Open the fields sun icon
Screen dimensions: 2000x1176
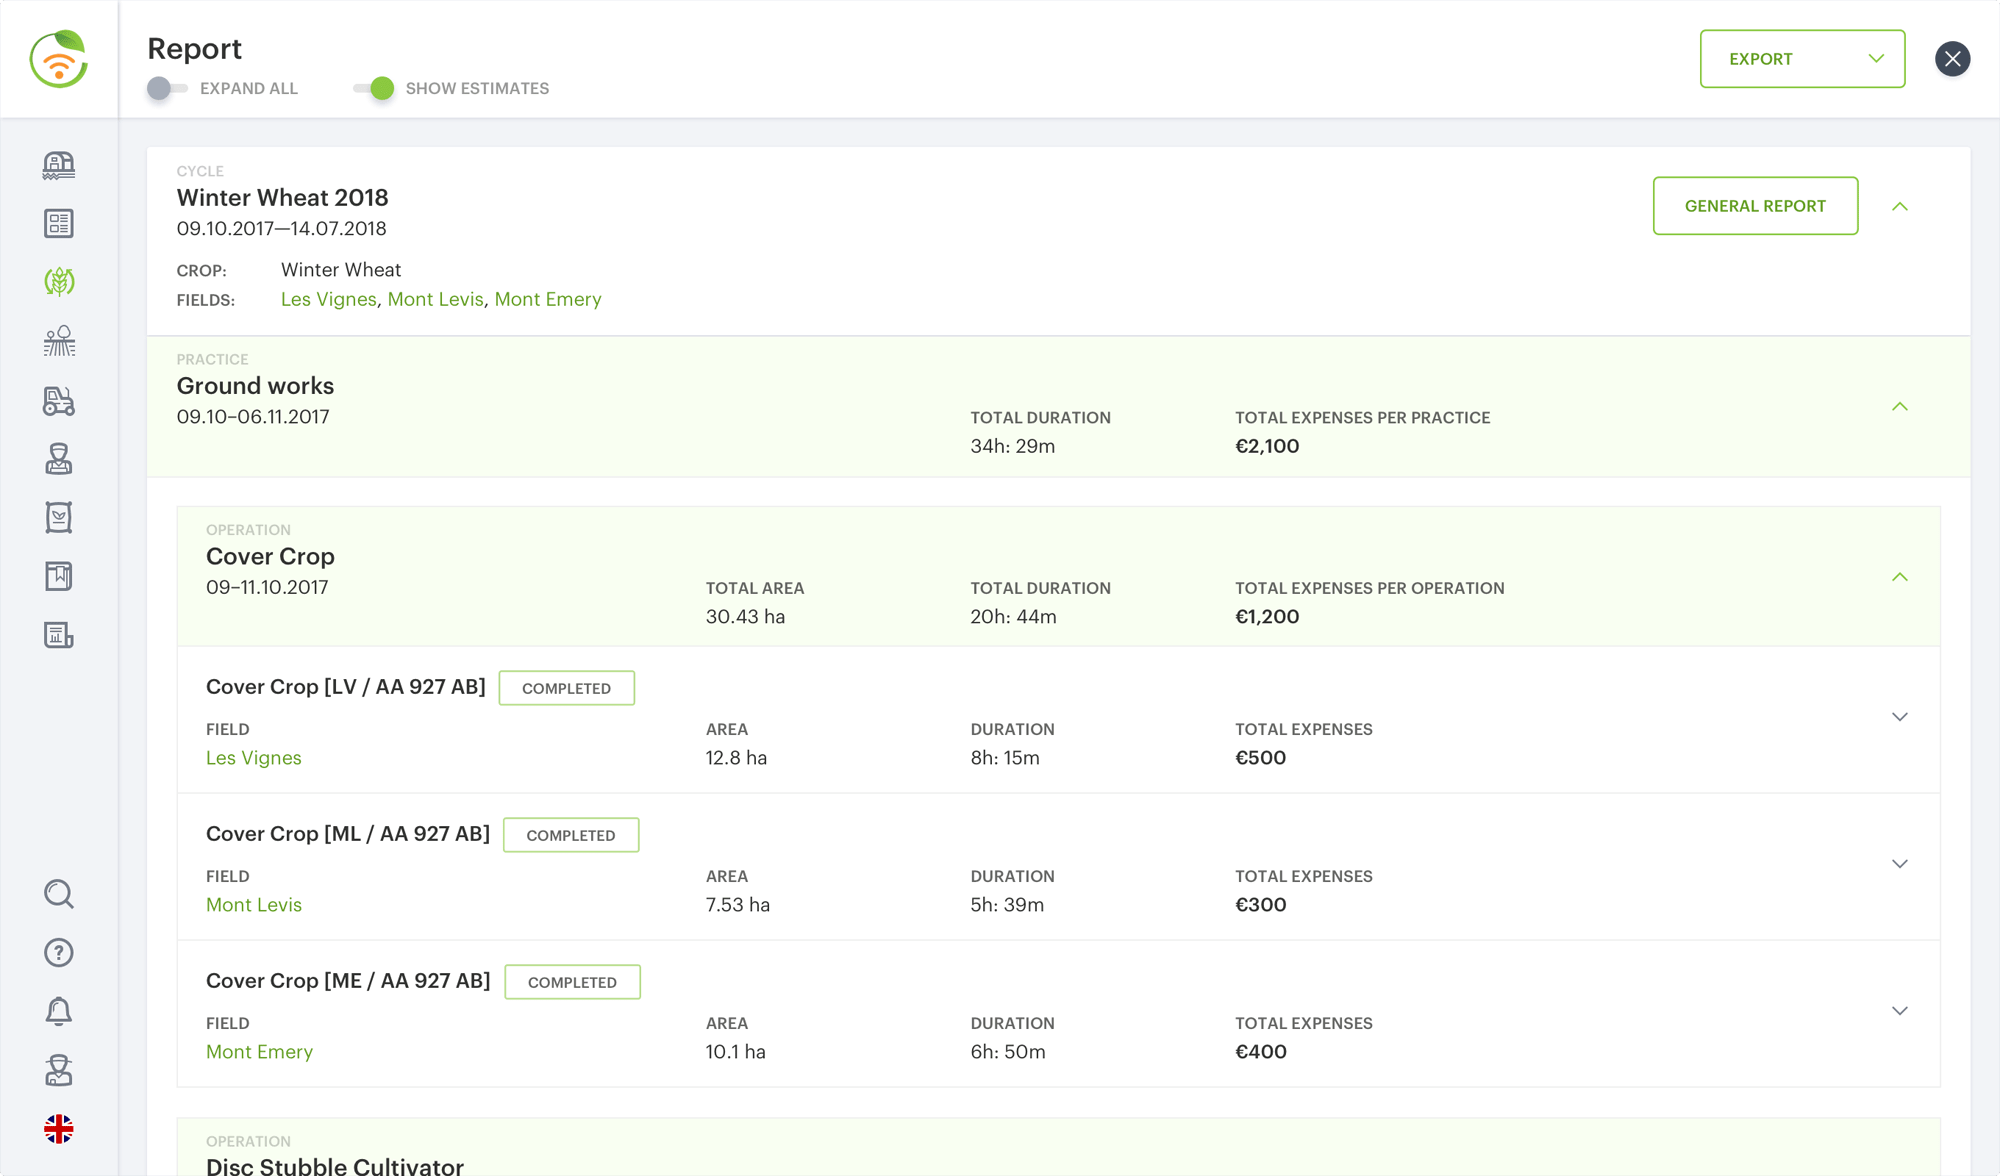coord(59,341)
